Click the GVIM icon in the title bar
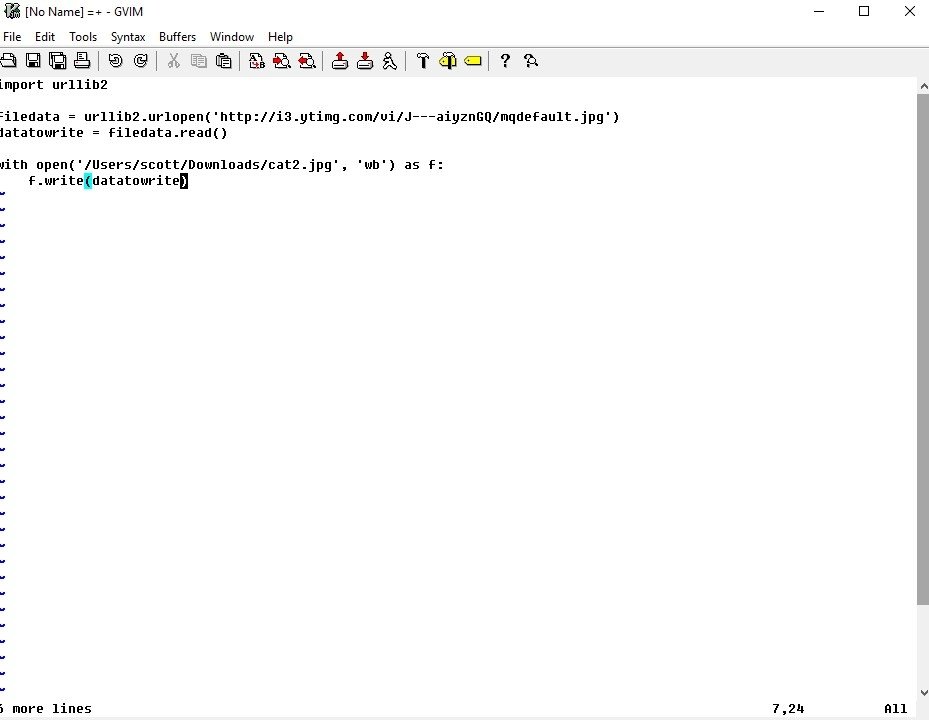The image size is (929, 720). 12,11
